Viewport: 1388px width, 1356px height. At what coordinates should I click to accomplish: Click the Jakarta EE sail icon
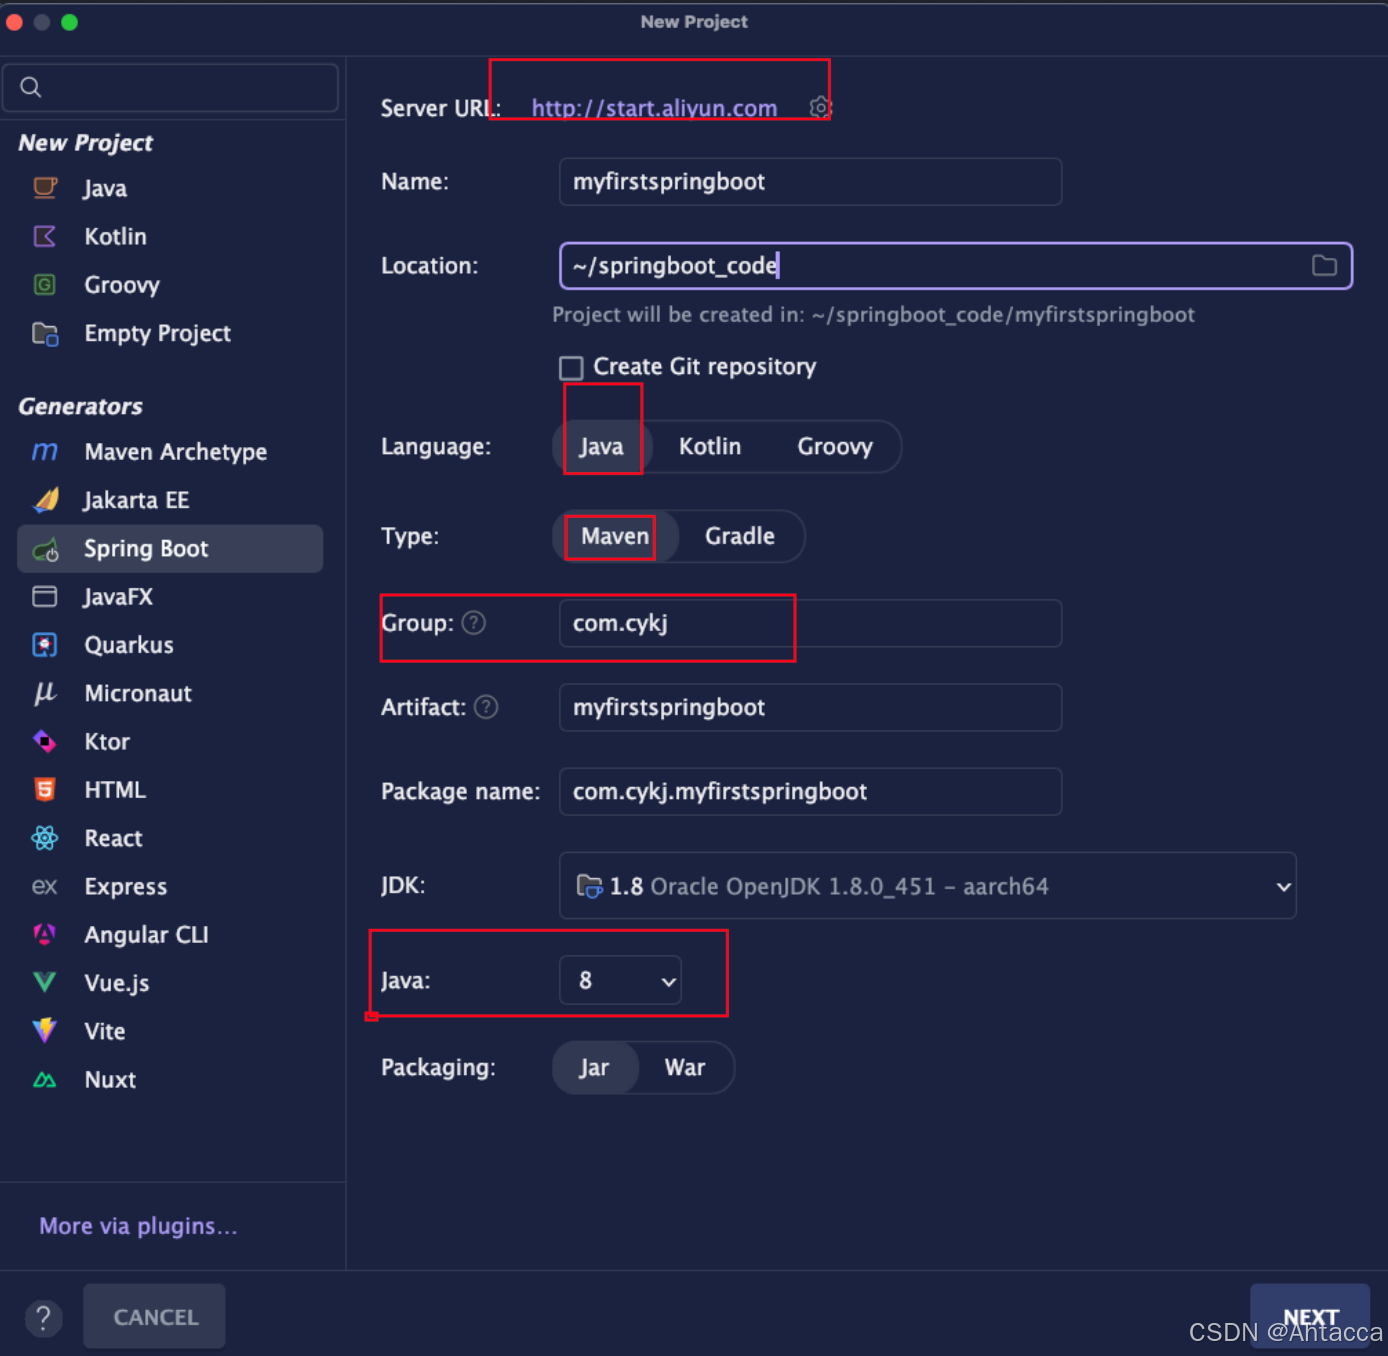coord(46,500)
